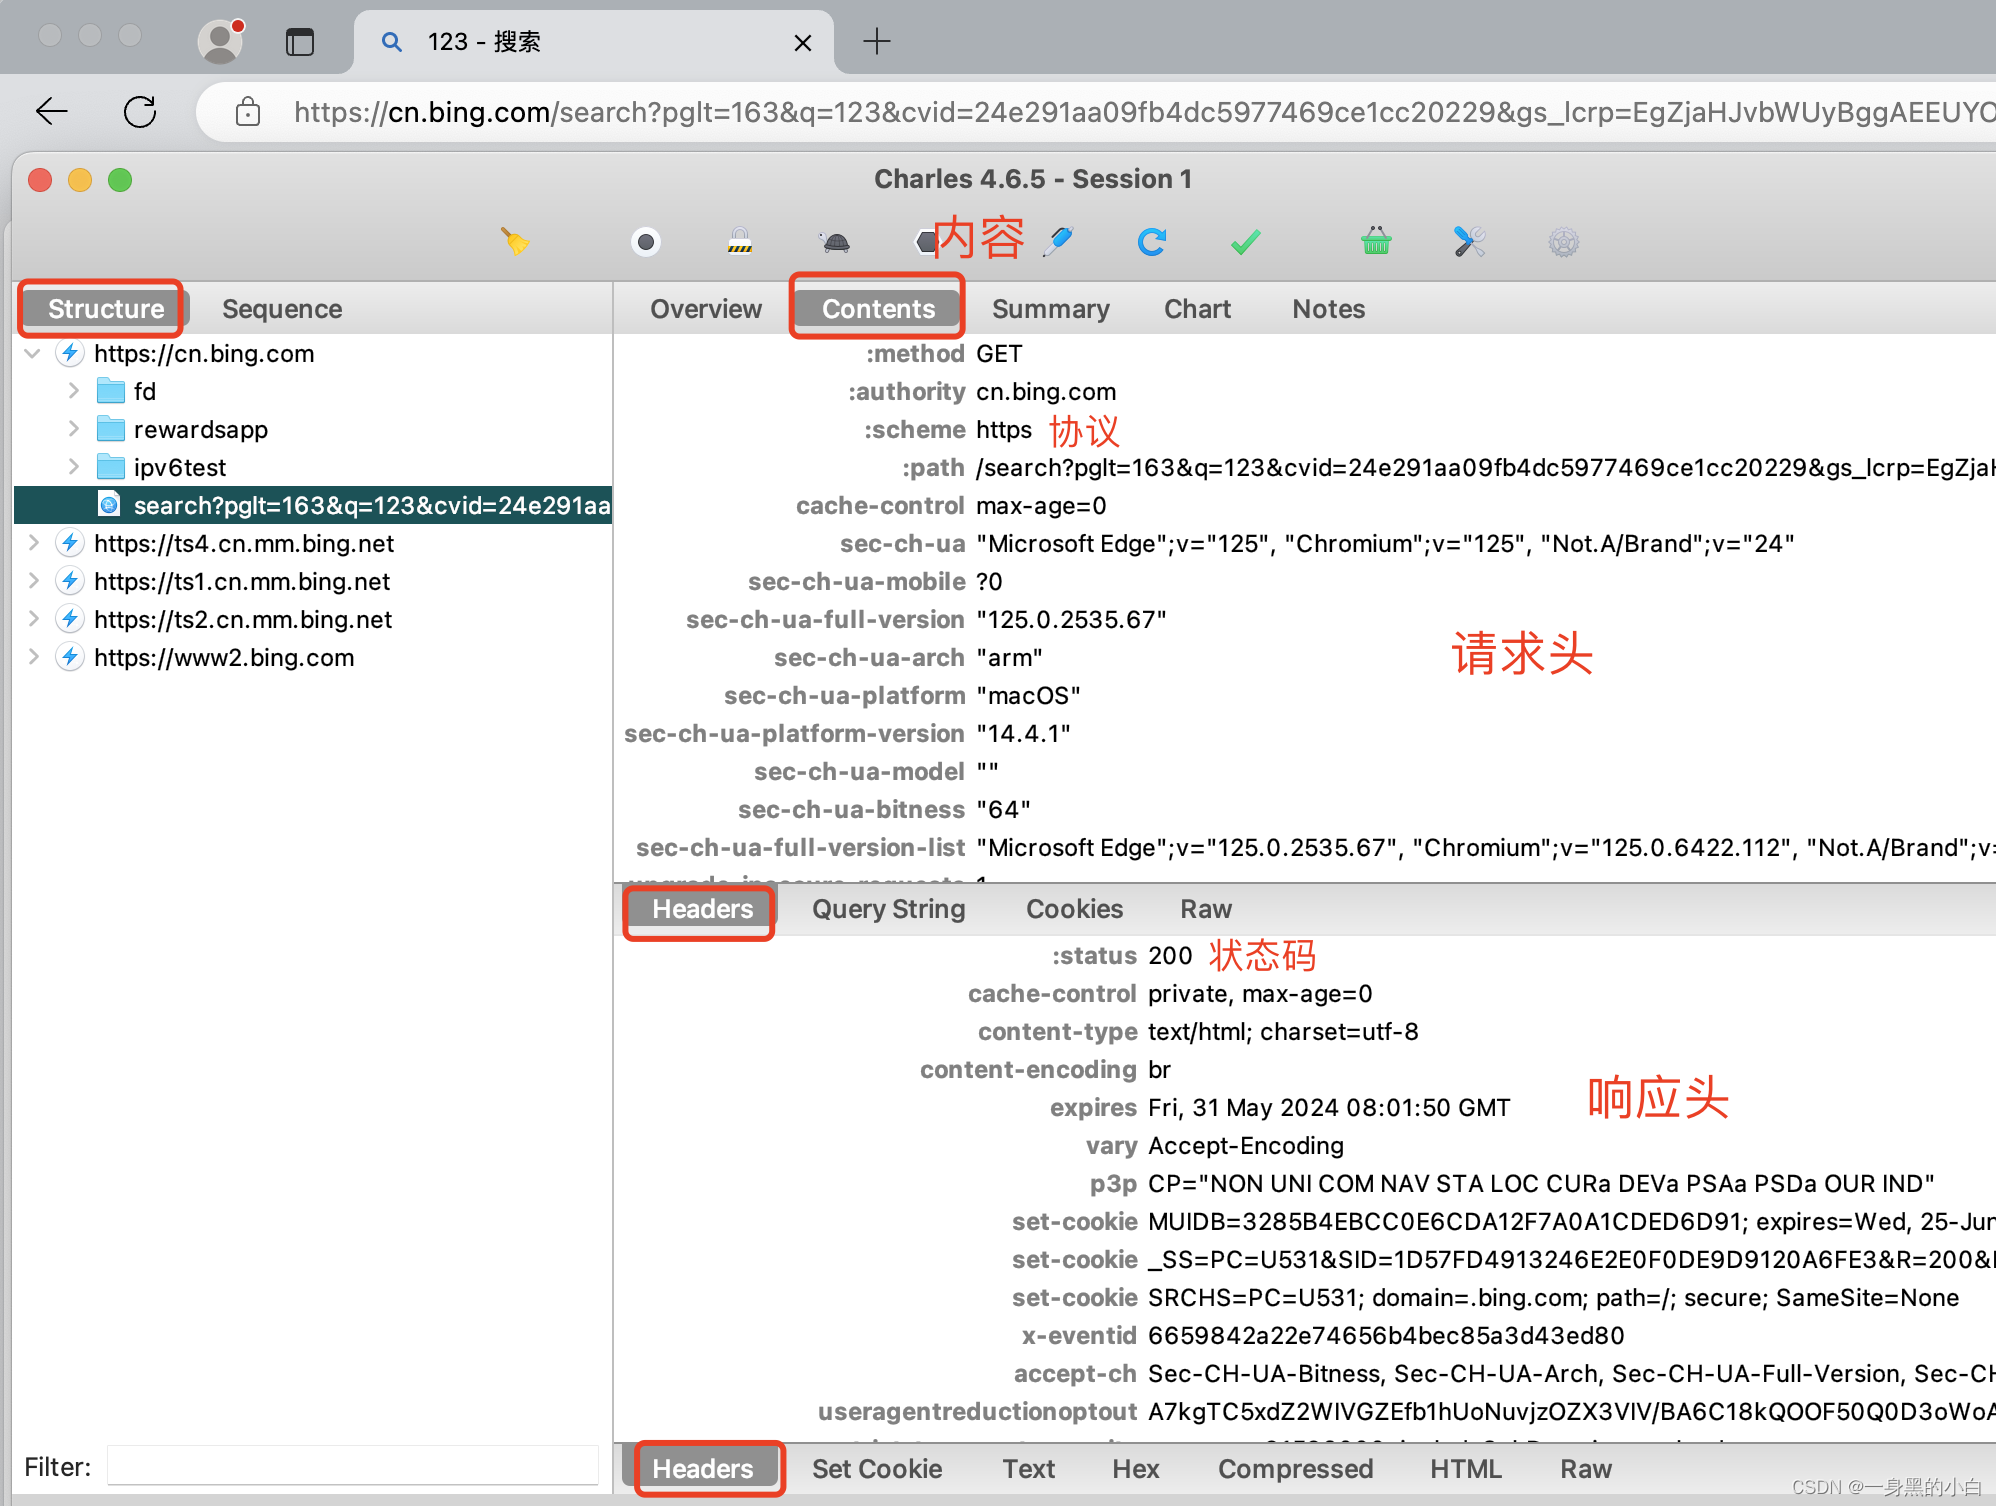Open the Tools wrench icon
This screenshot has width=1996, height=1506.
pos(1469,242)
